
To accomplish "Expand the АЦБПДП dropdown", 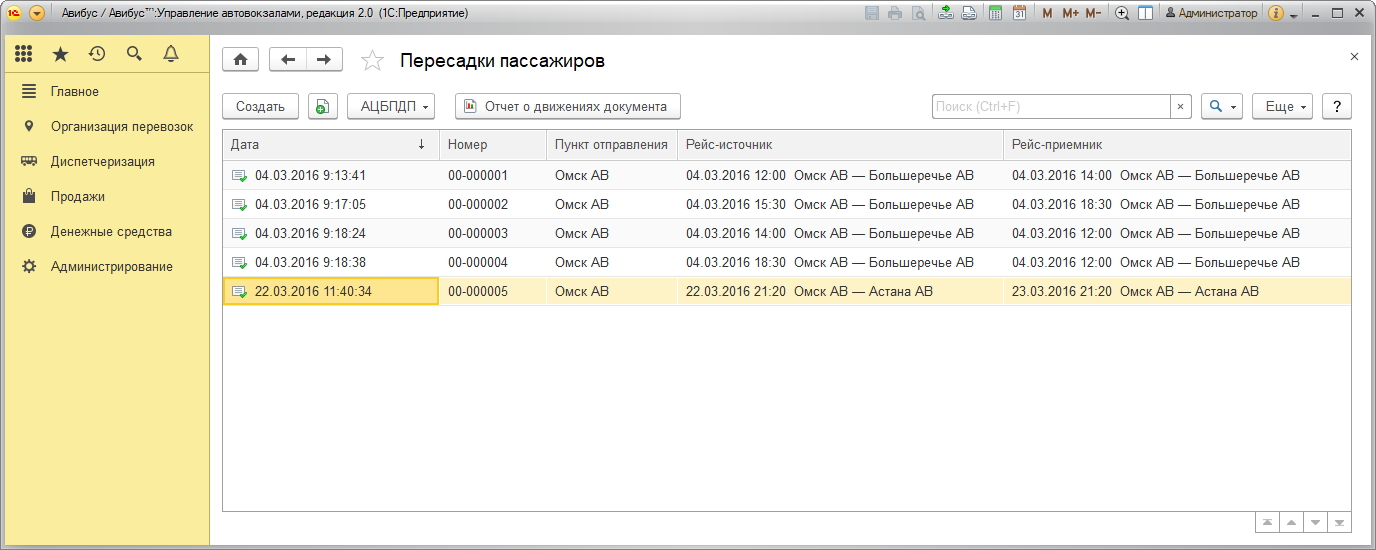I will click(x=391, y=107).
